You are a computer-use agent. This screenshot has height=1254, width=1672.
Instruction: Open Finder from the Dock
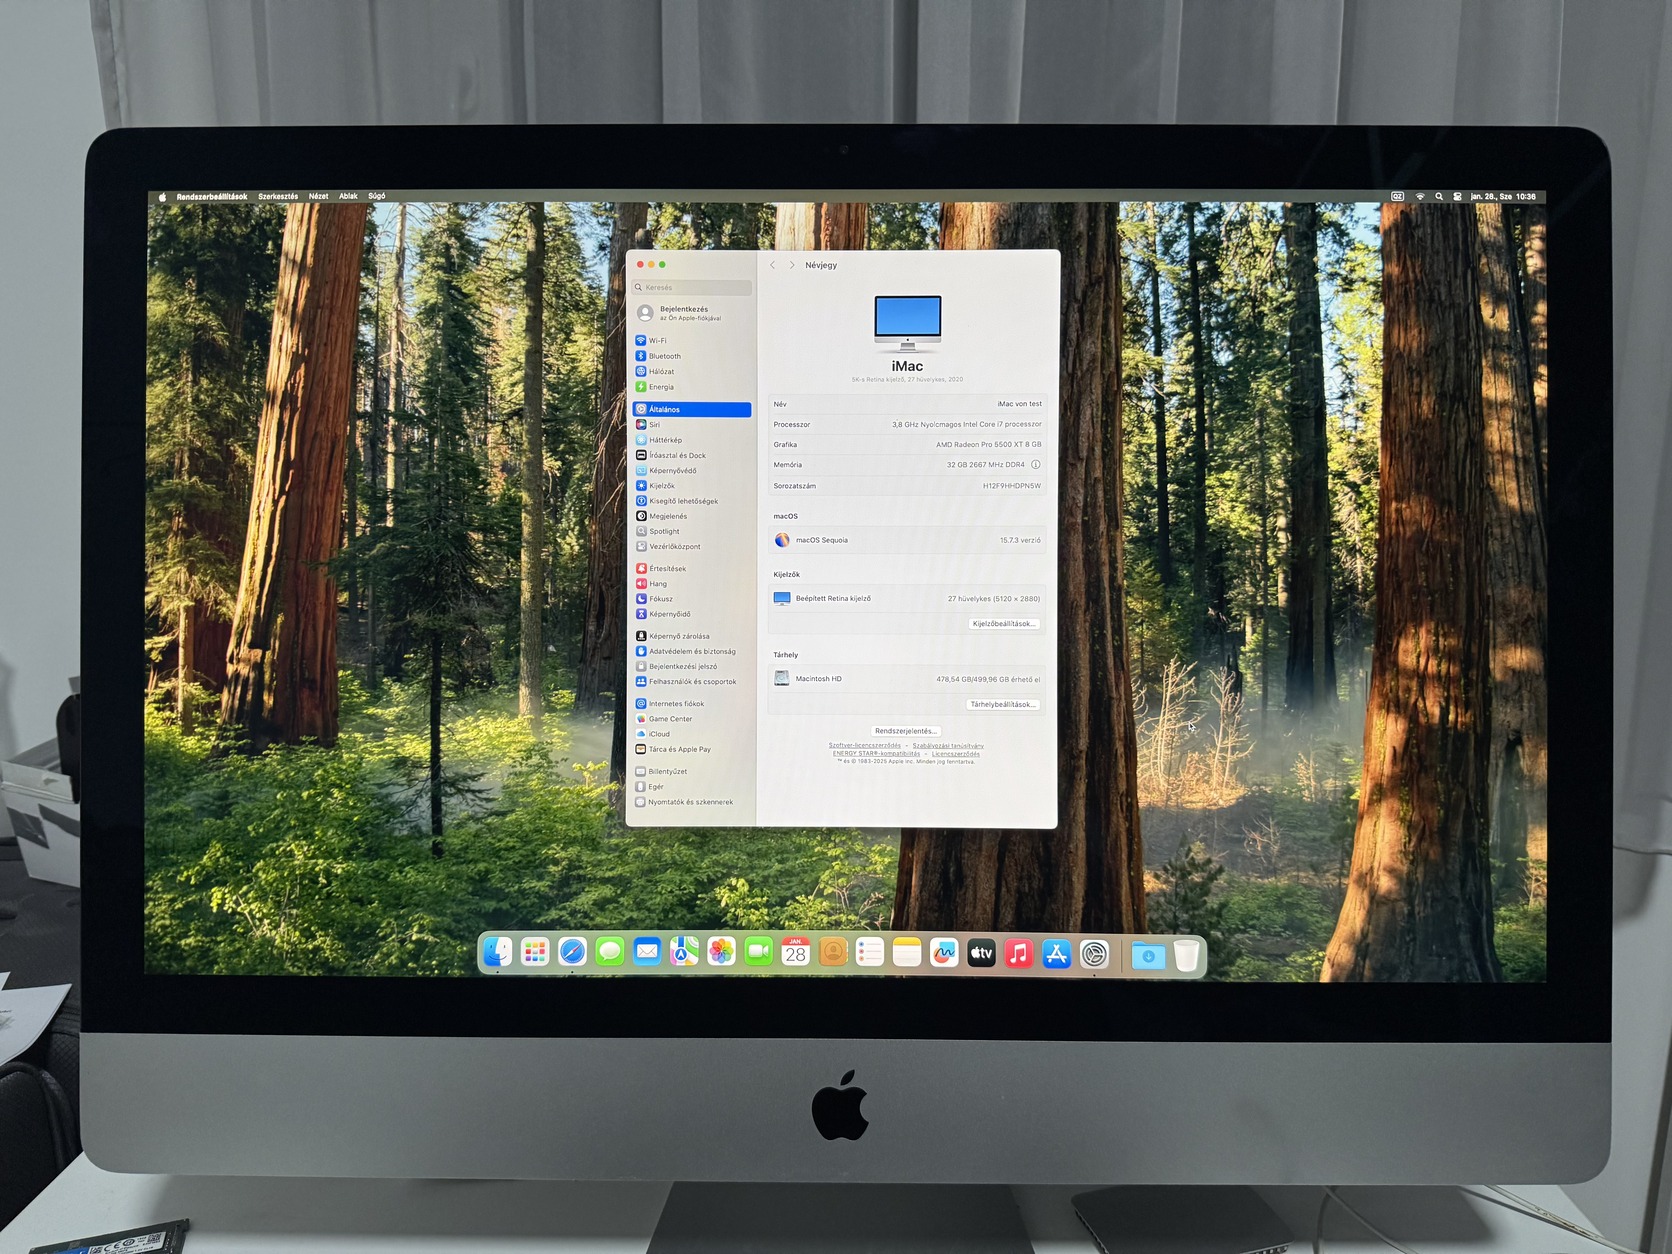tap(497, 952)
